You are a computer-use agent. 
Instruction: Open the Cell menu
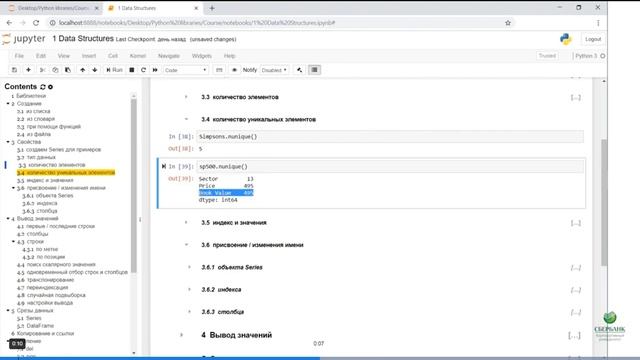tap(113, 56)
